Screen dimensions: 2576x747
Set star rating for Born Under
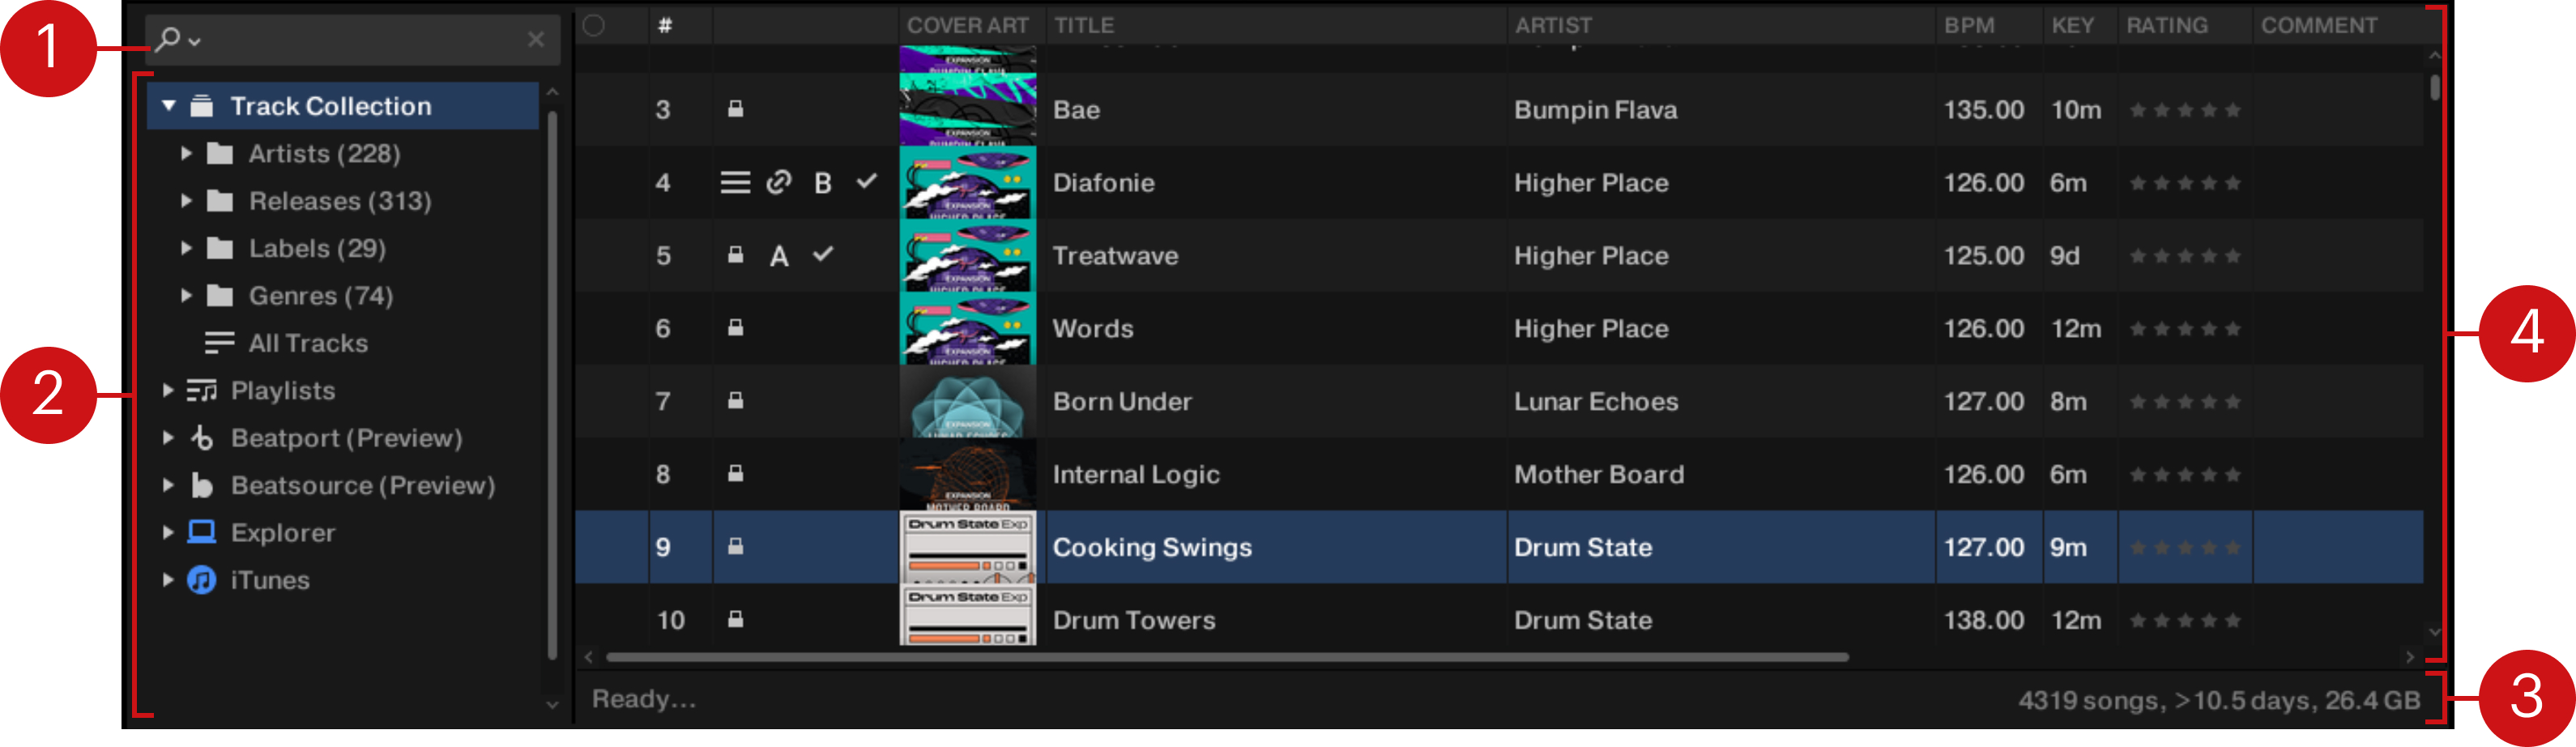[x=2184, y=402]
